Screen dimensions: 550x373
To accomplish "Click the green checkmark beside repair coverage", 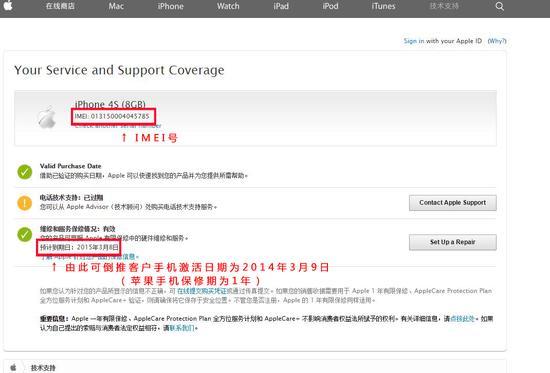I will coord(25,234).
